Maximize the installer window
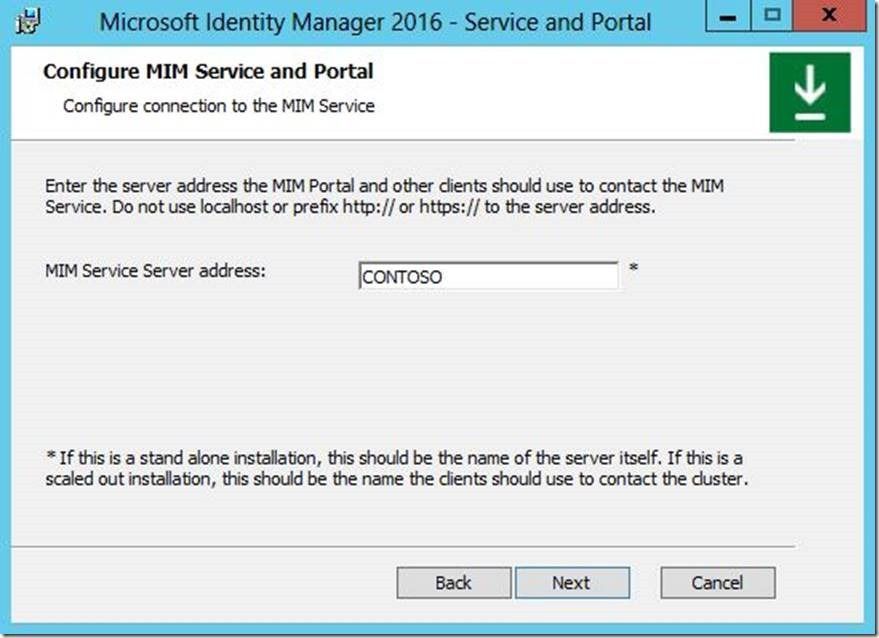Screen dimensions: 879x638 click(772, 16)
